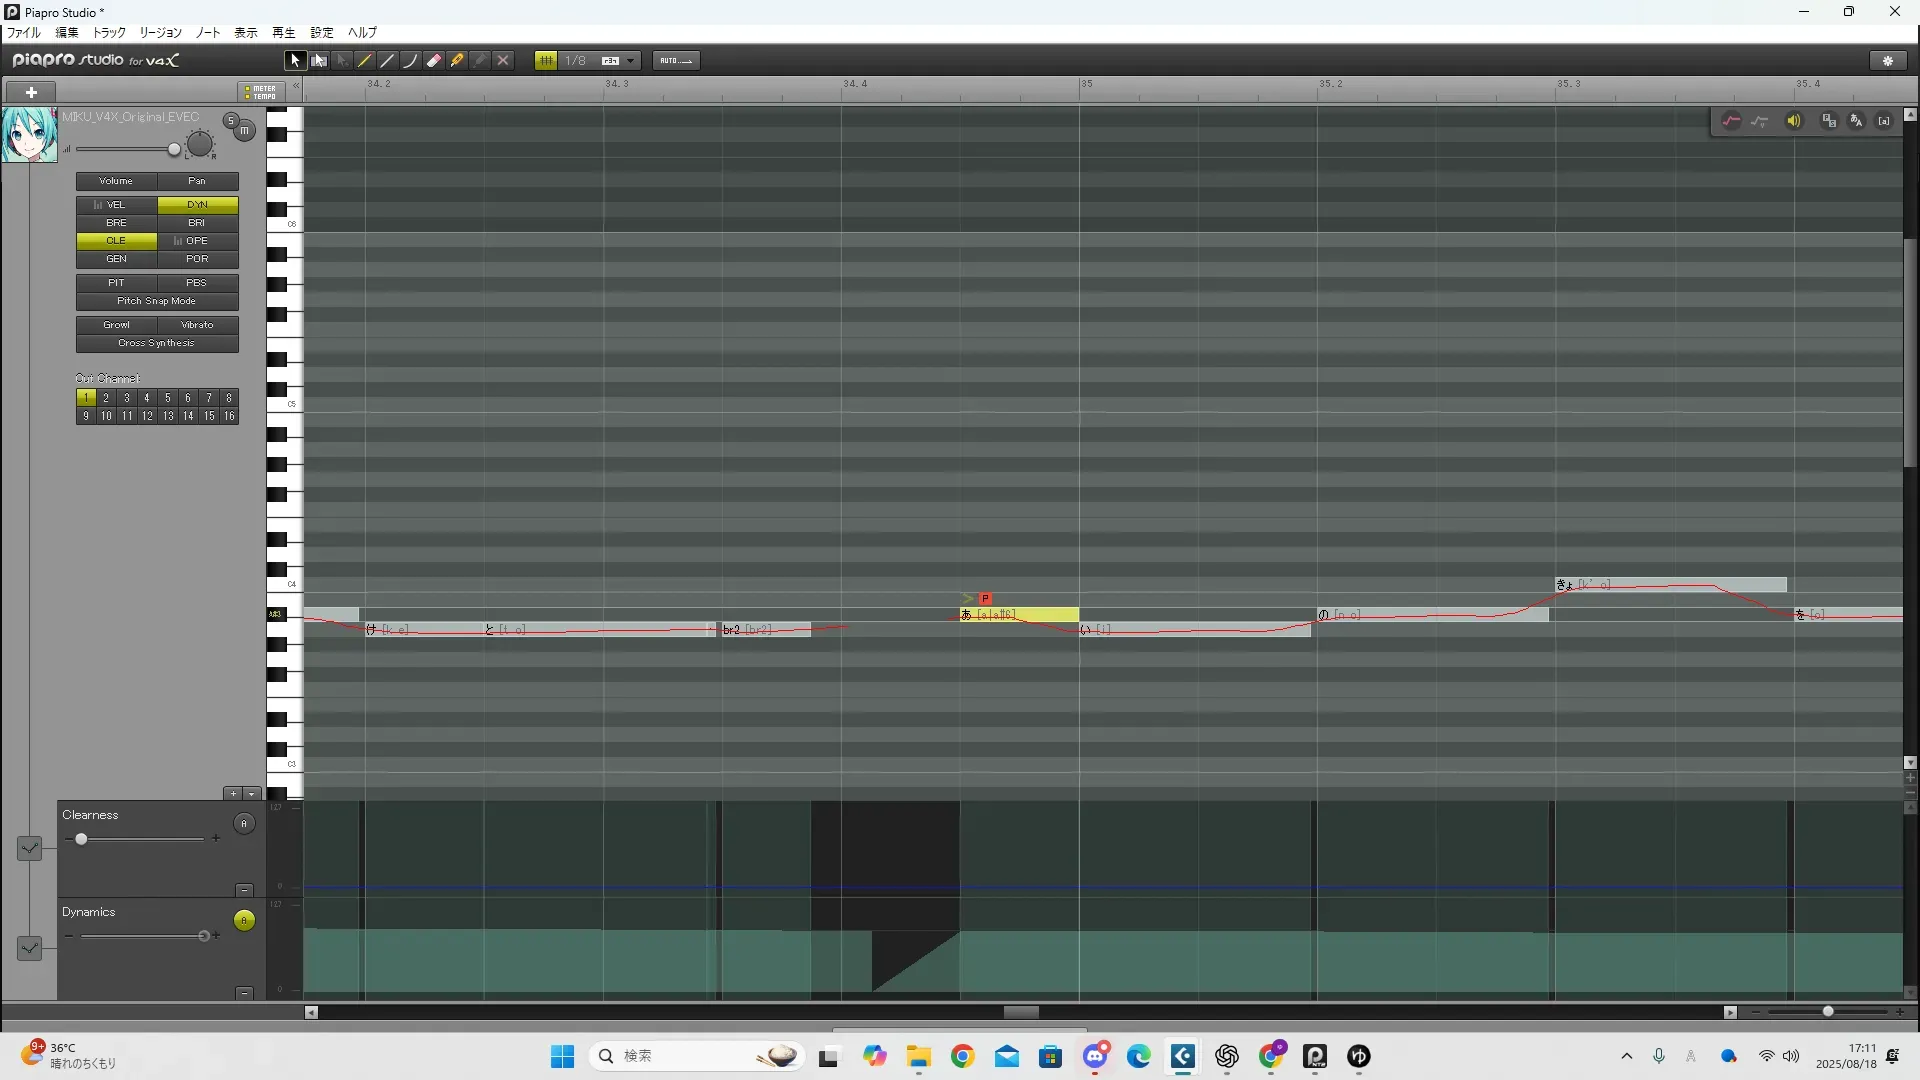Add a new track with plus button
This screenshot has width=1920, height=1080.
tap(31, 92)
